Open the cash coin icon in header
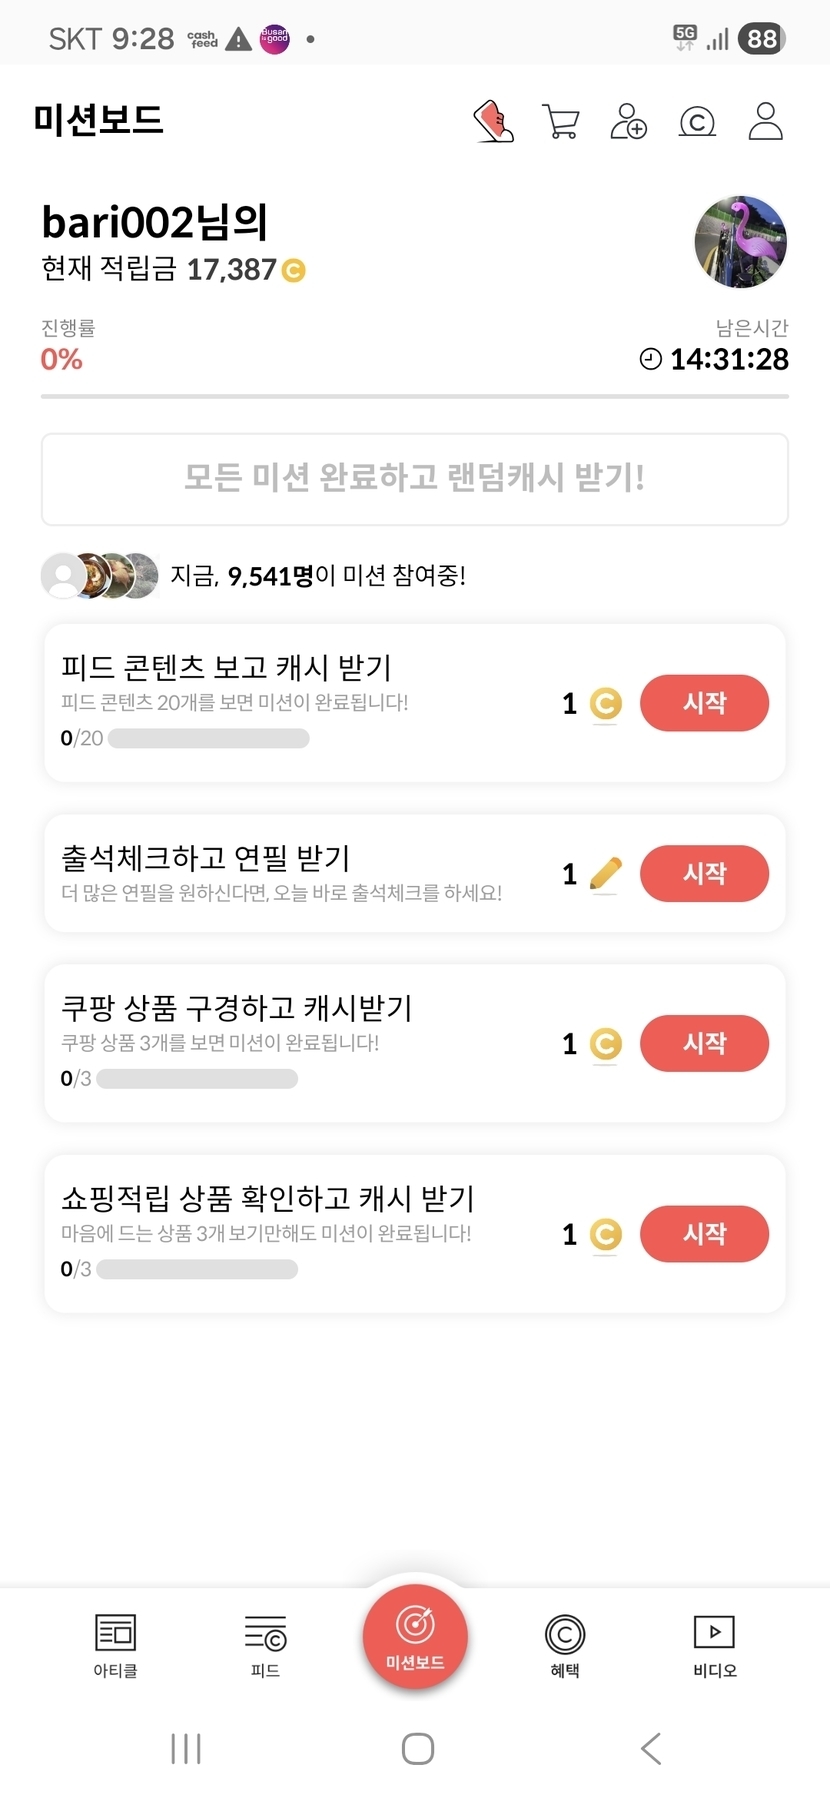This screenshot has width=830, height=1798. (697, 122)
